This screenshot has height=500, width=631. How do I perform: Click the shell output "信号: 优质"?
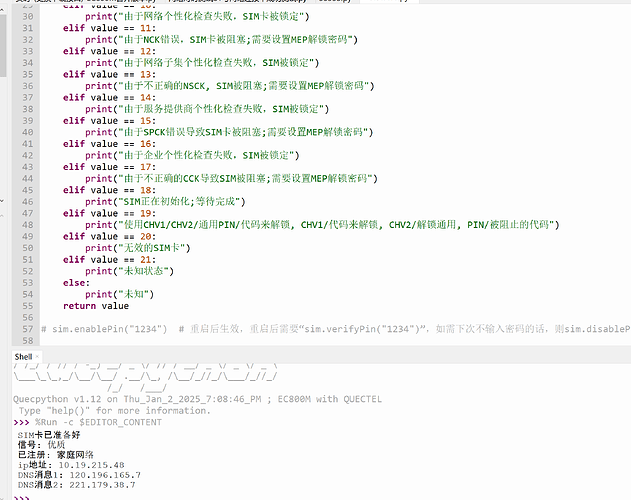click(41, 445)
